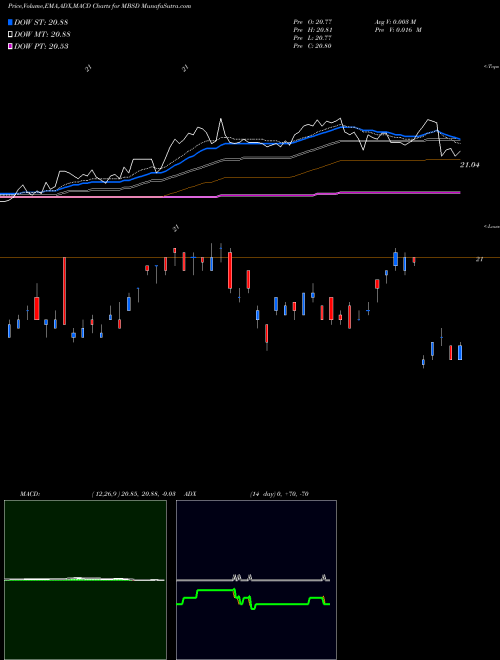Open the green MACD indicator panel

[x=85, y=580]
